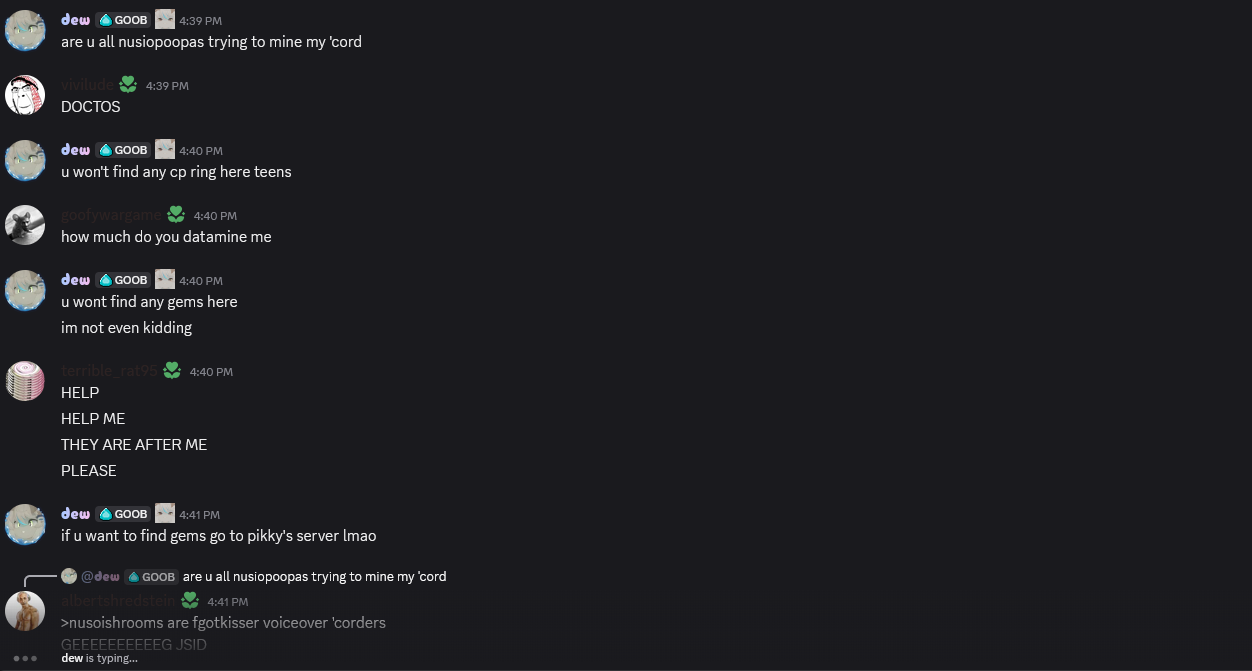The image size is (1252, 671).
Task: Open vivilude's profile avatar
Action: (25, 95)
